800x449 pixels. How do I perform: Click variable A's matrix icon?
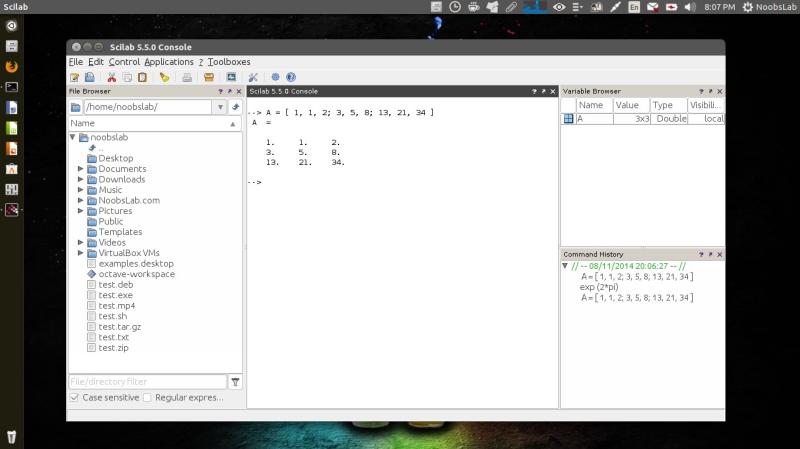click(568, 119)
